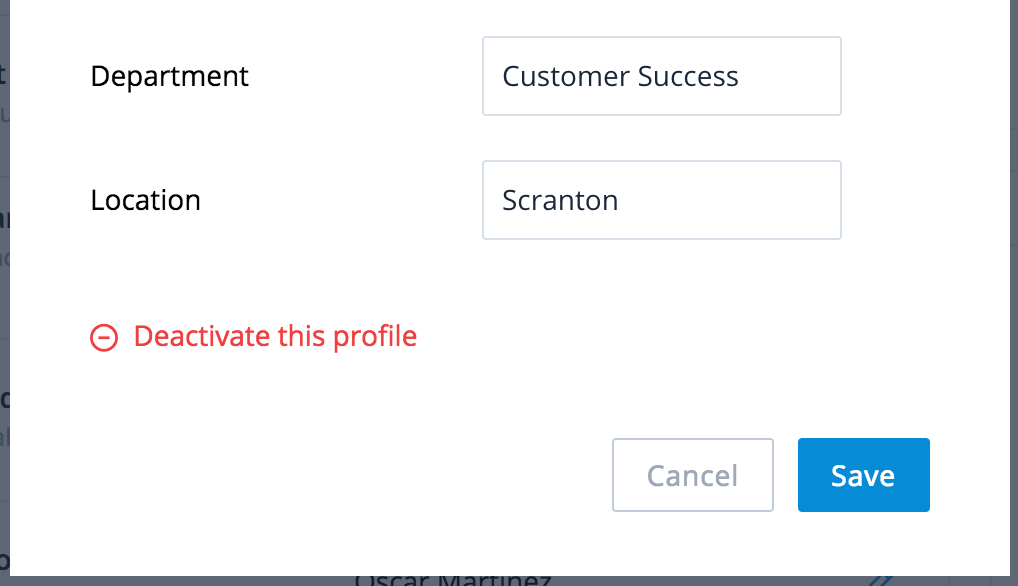Click the dimmed page strip left of dialog
Screen dimensions: 1018x586
click(x=4, y=300)
